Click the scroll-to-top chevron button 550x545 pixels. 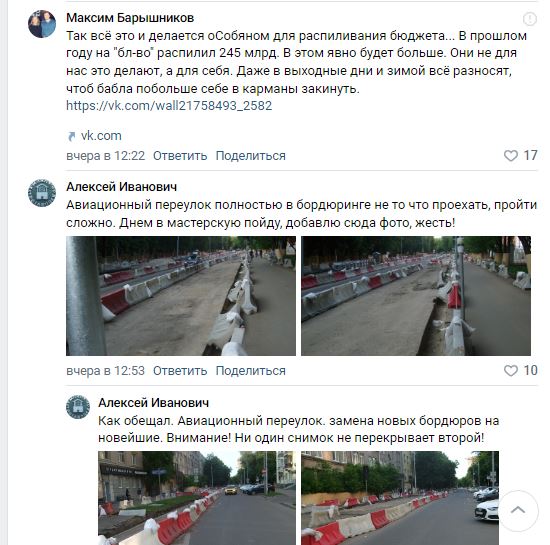(x=518, y=510)
